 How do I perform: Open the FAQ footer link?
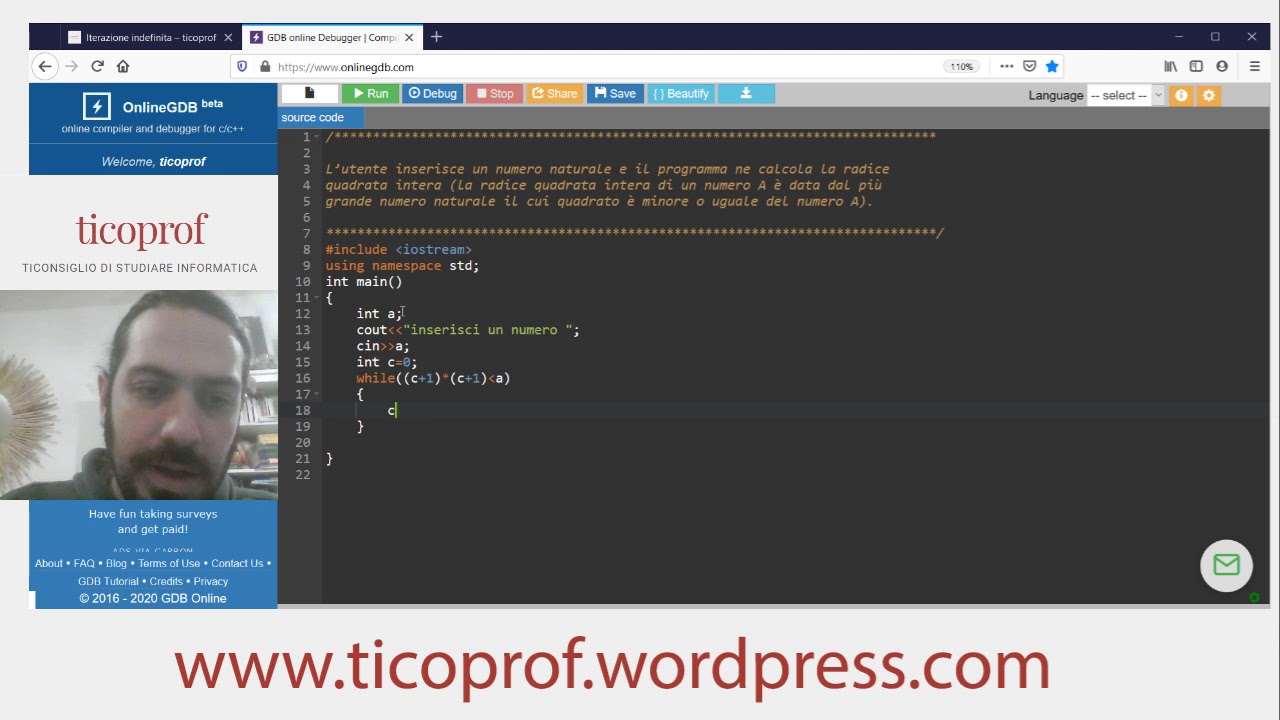84,563
